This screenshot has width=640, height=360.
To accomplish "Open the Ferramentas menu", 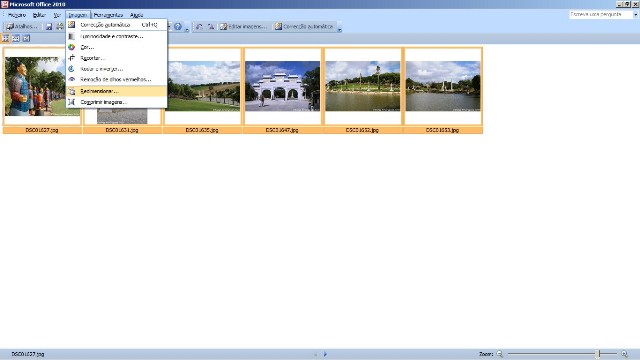I will 108,15.
